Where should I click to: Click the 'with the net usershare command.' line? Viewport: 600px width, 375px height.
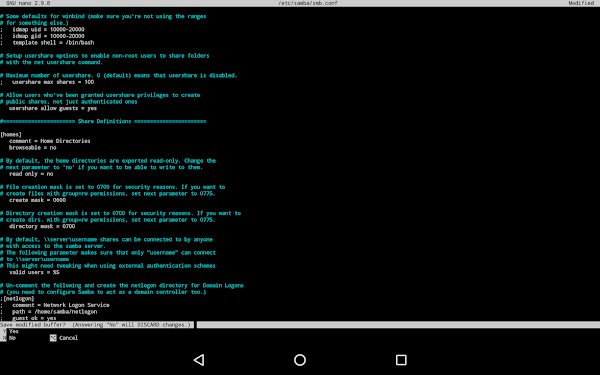coord(52,62)
